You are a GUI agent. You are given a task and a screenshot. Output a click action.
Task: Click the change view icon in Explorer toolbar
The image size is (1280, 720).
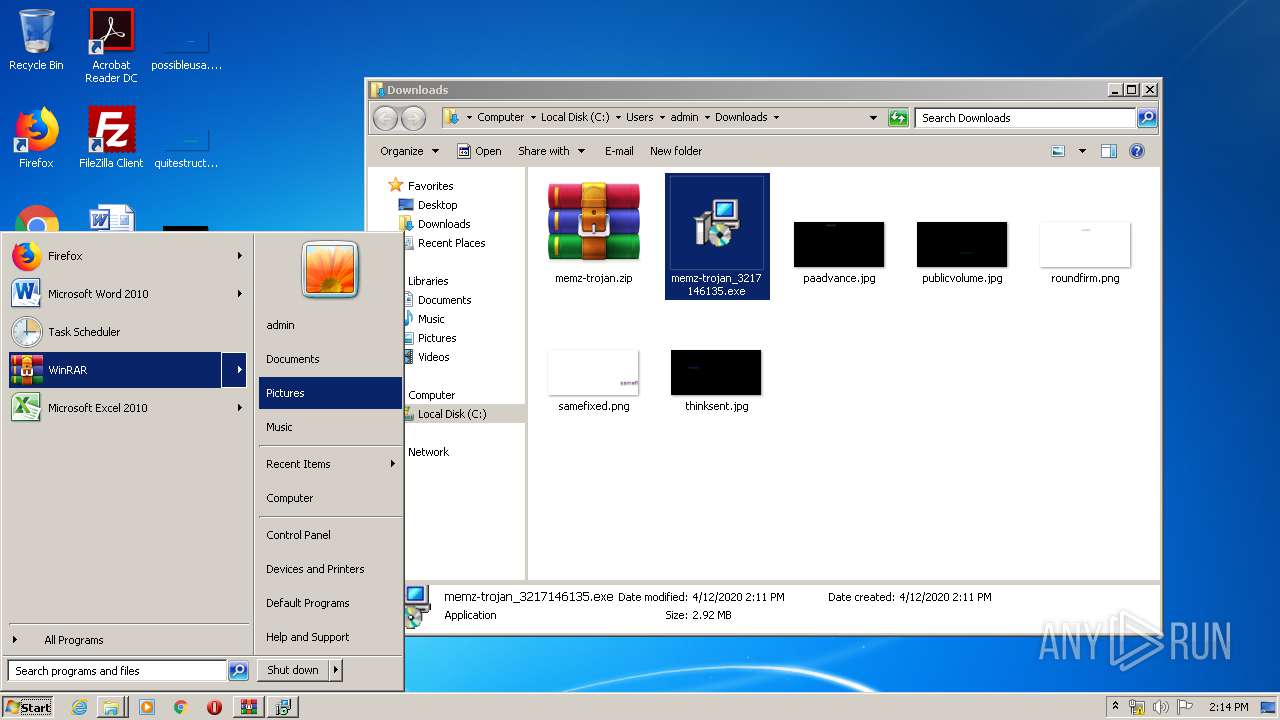click(x=1058, y=151)
